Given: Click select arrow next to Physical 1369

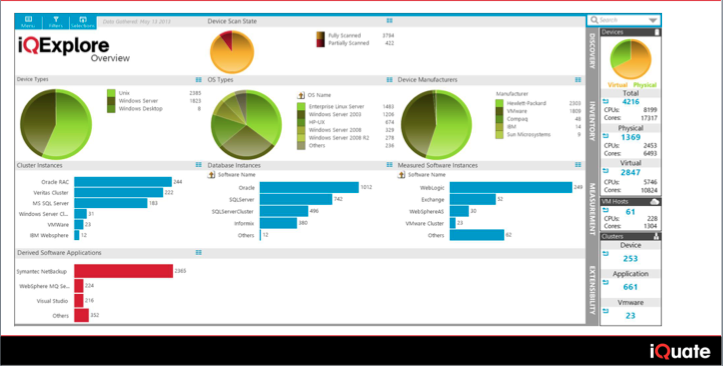Looking at the screenshot, I should (x=606, y=136).
